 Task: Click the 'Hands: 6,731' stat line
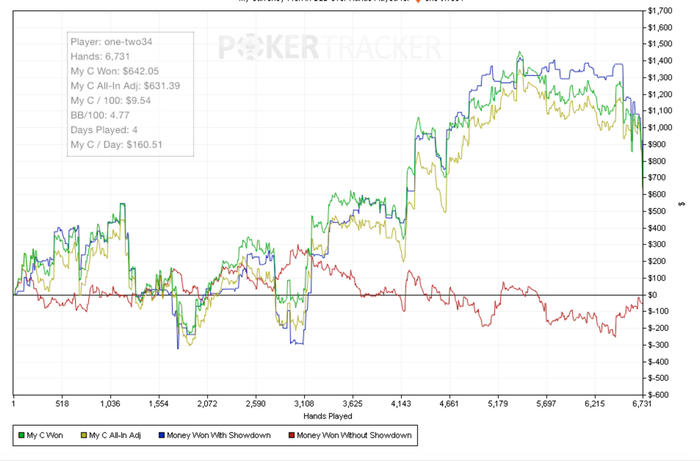coord(100,57)
